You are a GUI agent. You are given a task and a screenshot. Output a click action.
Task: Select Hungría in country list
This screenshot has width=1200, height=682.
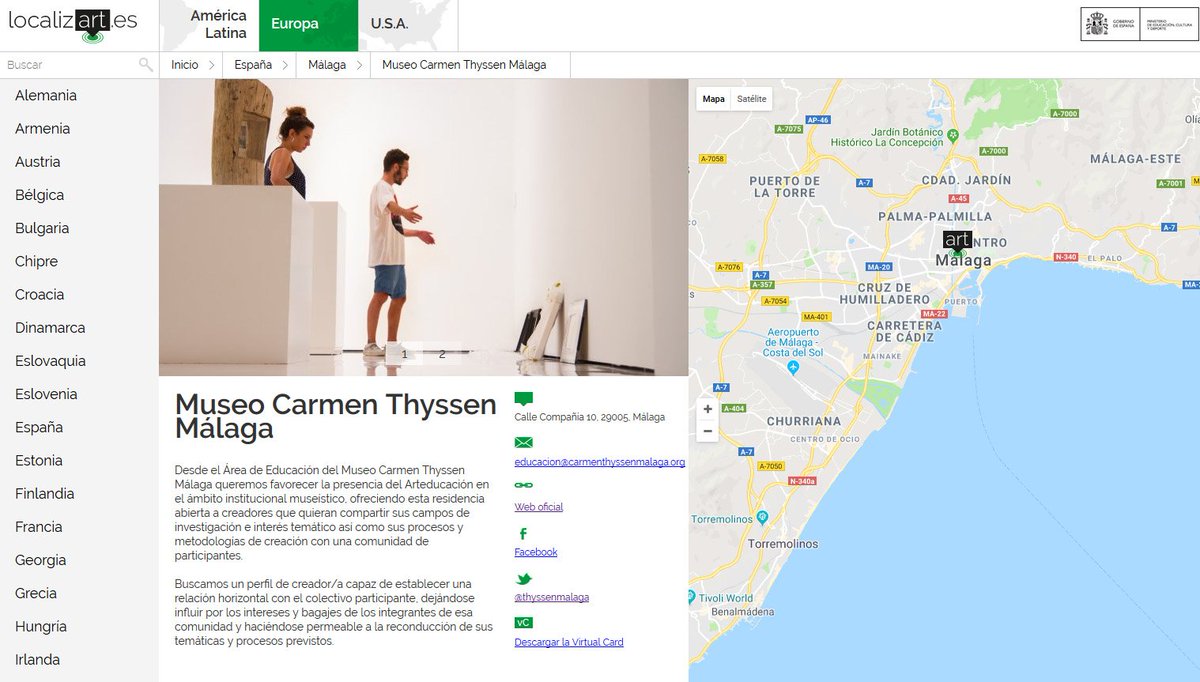41,626
